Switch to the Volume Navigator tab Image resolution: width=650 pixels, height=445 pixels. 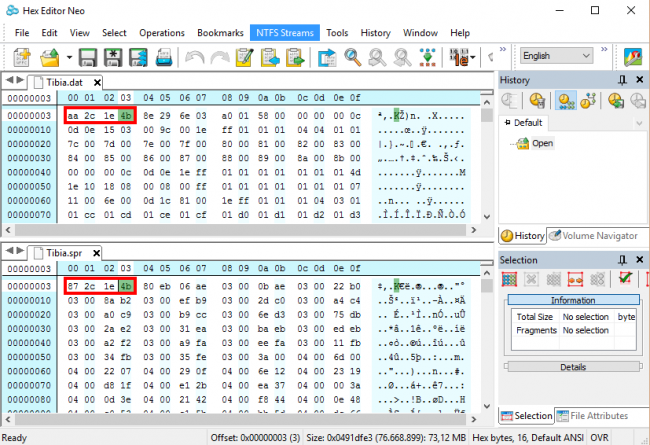pyautogui.click(x=594, y=236)
